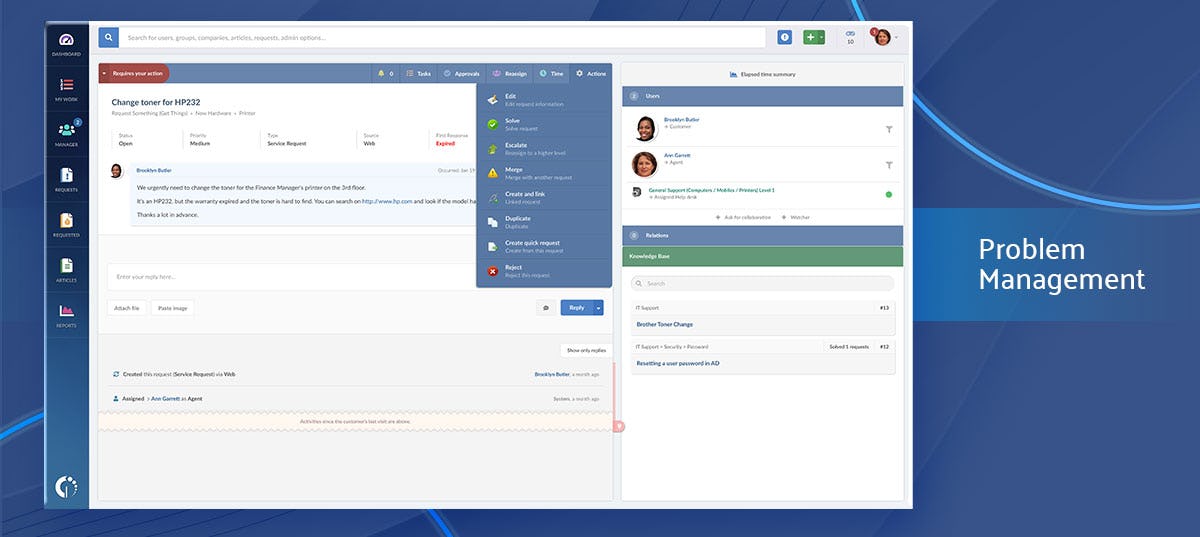The image size is (1200, 537).
Task: Click the blue search magnifier icon
Action: tap(109, 37)
